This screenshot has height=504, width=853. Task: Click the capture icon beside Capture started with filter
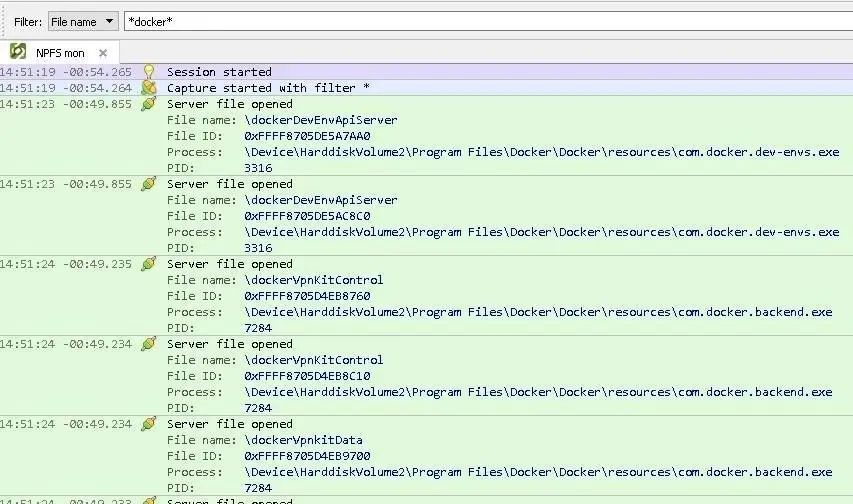pos(149,87)
